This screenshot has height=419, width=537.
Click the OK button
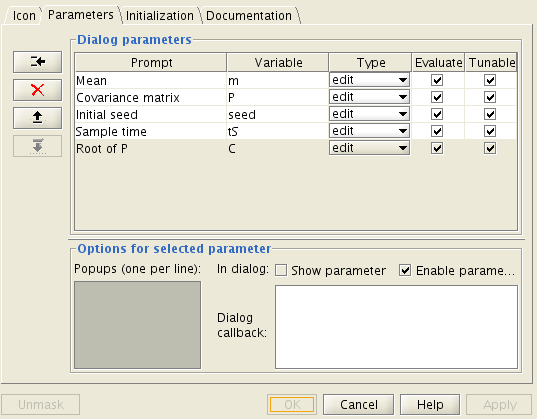click(x=292, y=405)
